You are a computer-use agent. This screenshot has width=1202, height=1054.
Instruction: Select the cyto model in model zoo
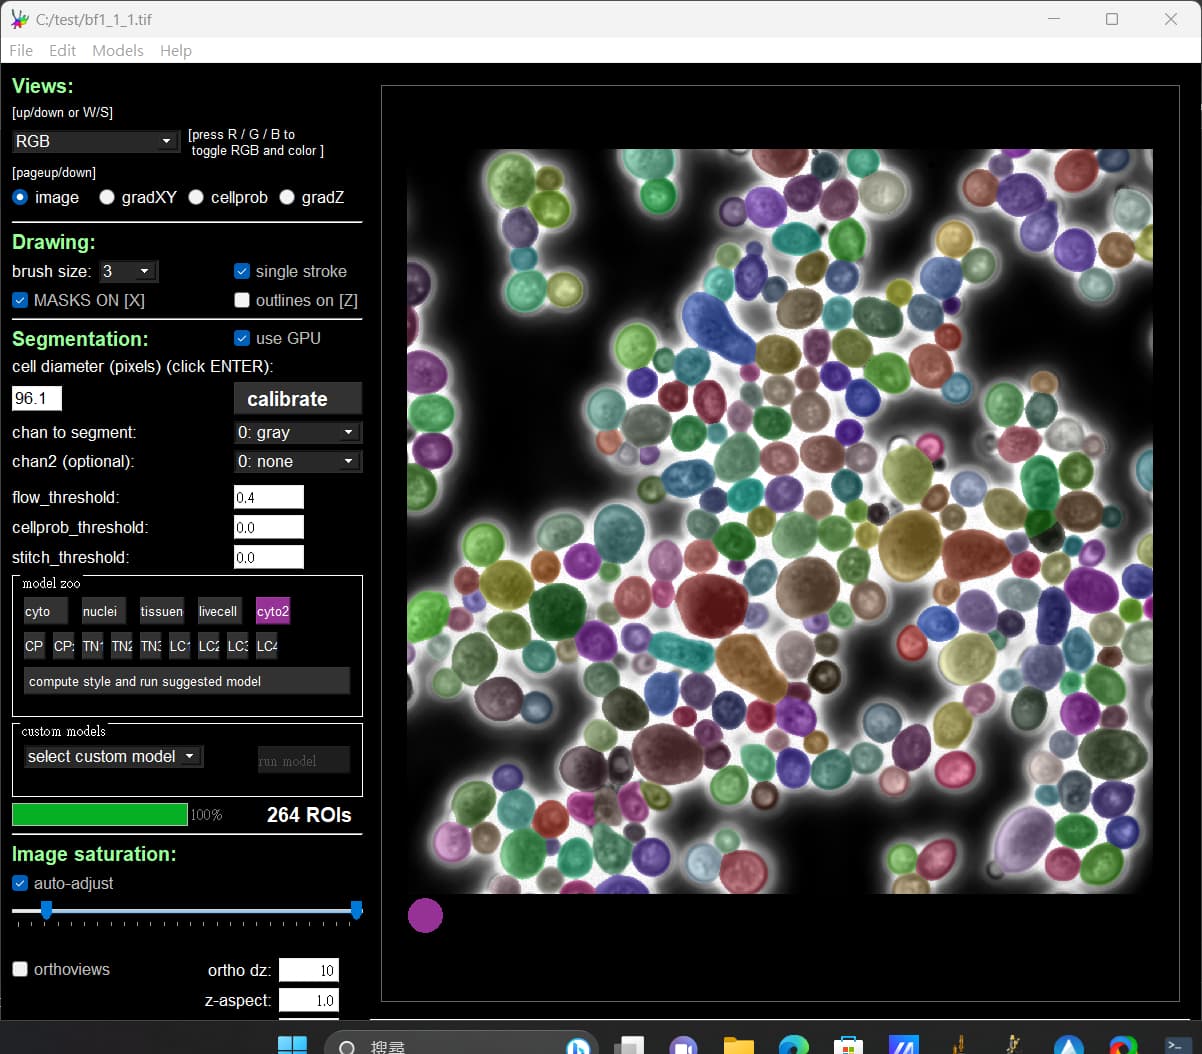(45, 611)
